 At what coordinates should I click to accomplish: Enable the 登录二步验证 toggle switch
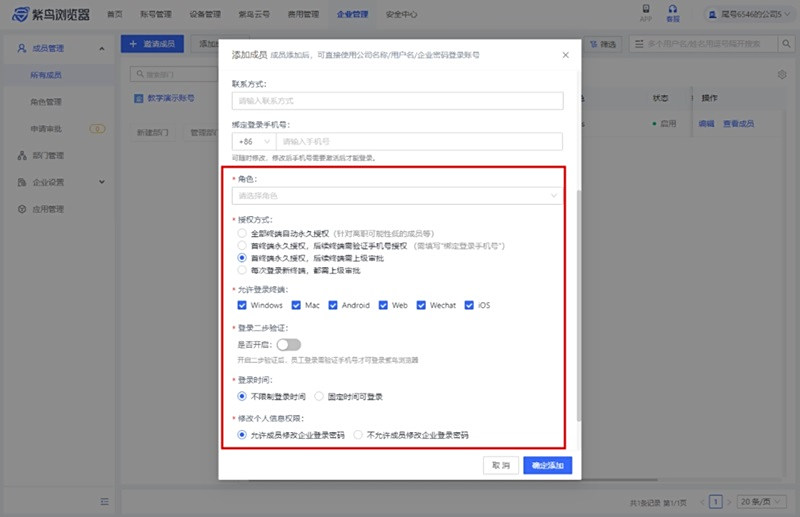click(x=289, y=345)
